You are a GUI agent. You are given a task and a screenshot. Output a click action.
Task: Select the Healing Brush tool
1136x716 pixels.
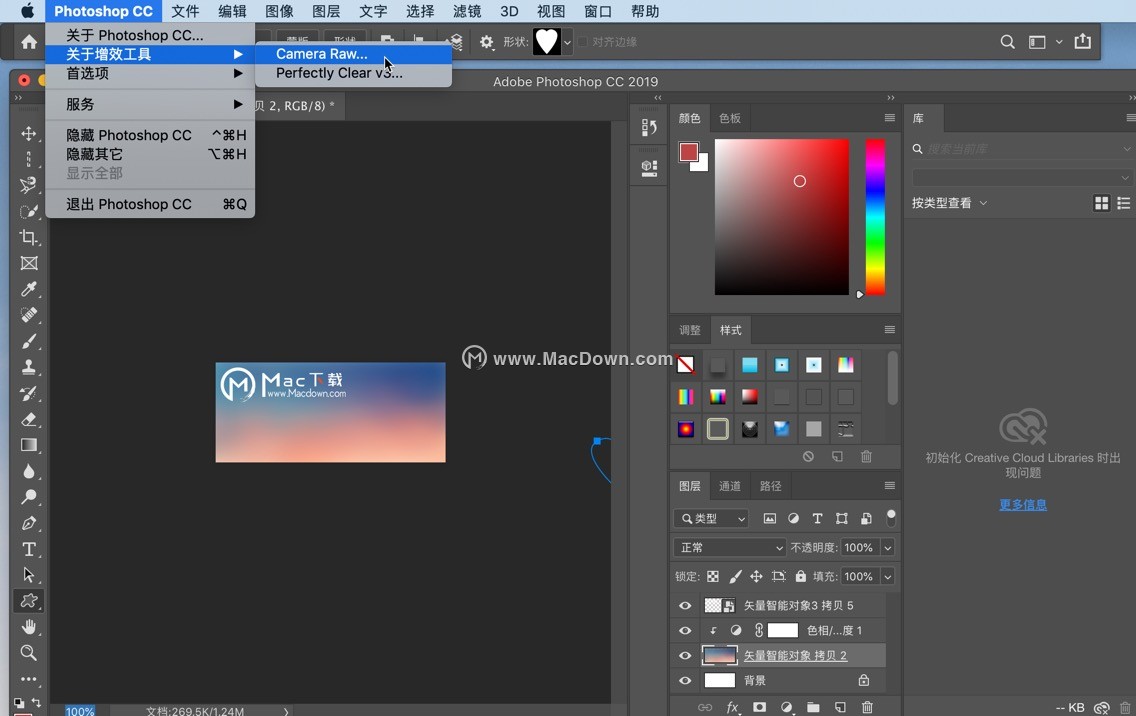[x=28, y=315]
